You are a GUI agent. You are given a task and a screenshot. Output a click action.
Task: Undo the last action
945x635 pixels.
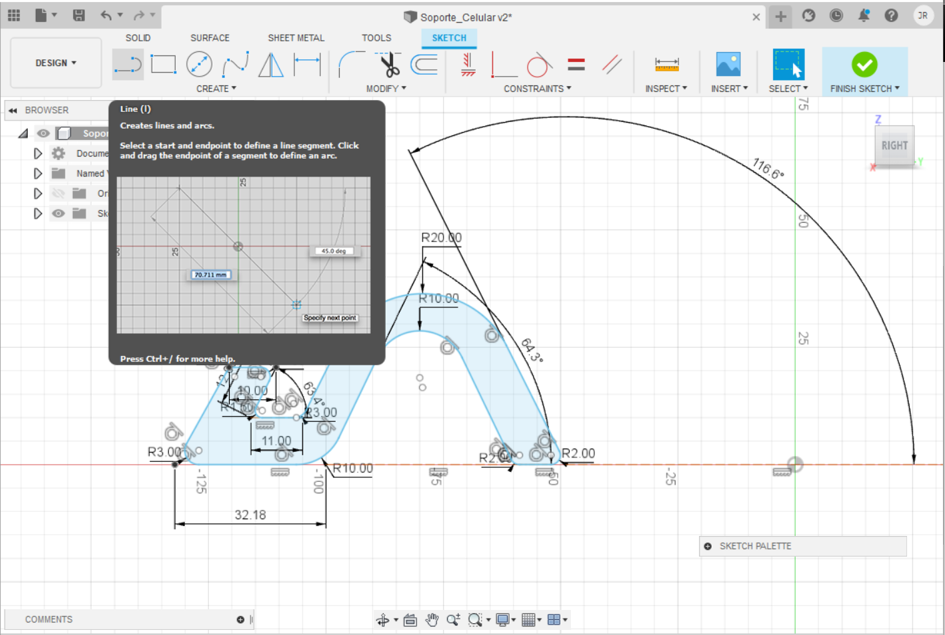tap(107, 16)
